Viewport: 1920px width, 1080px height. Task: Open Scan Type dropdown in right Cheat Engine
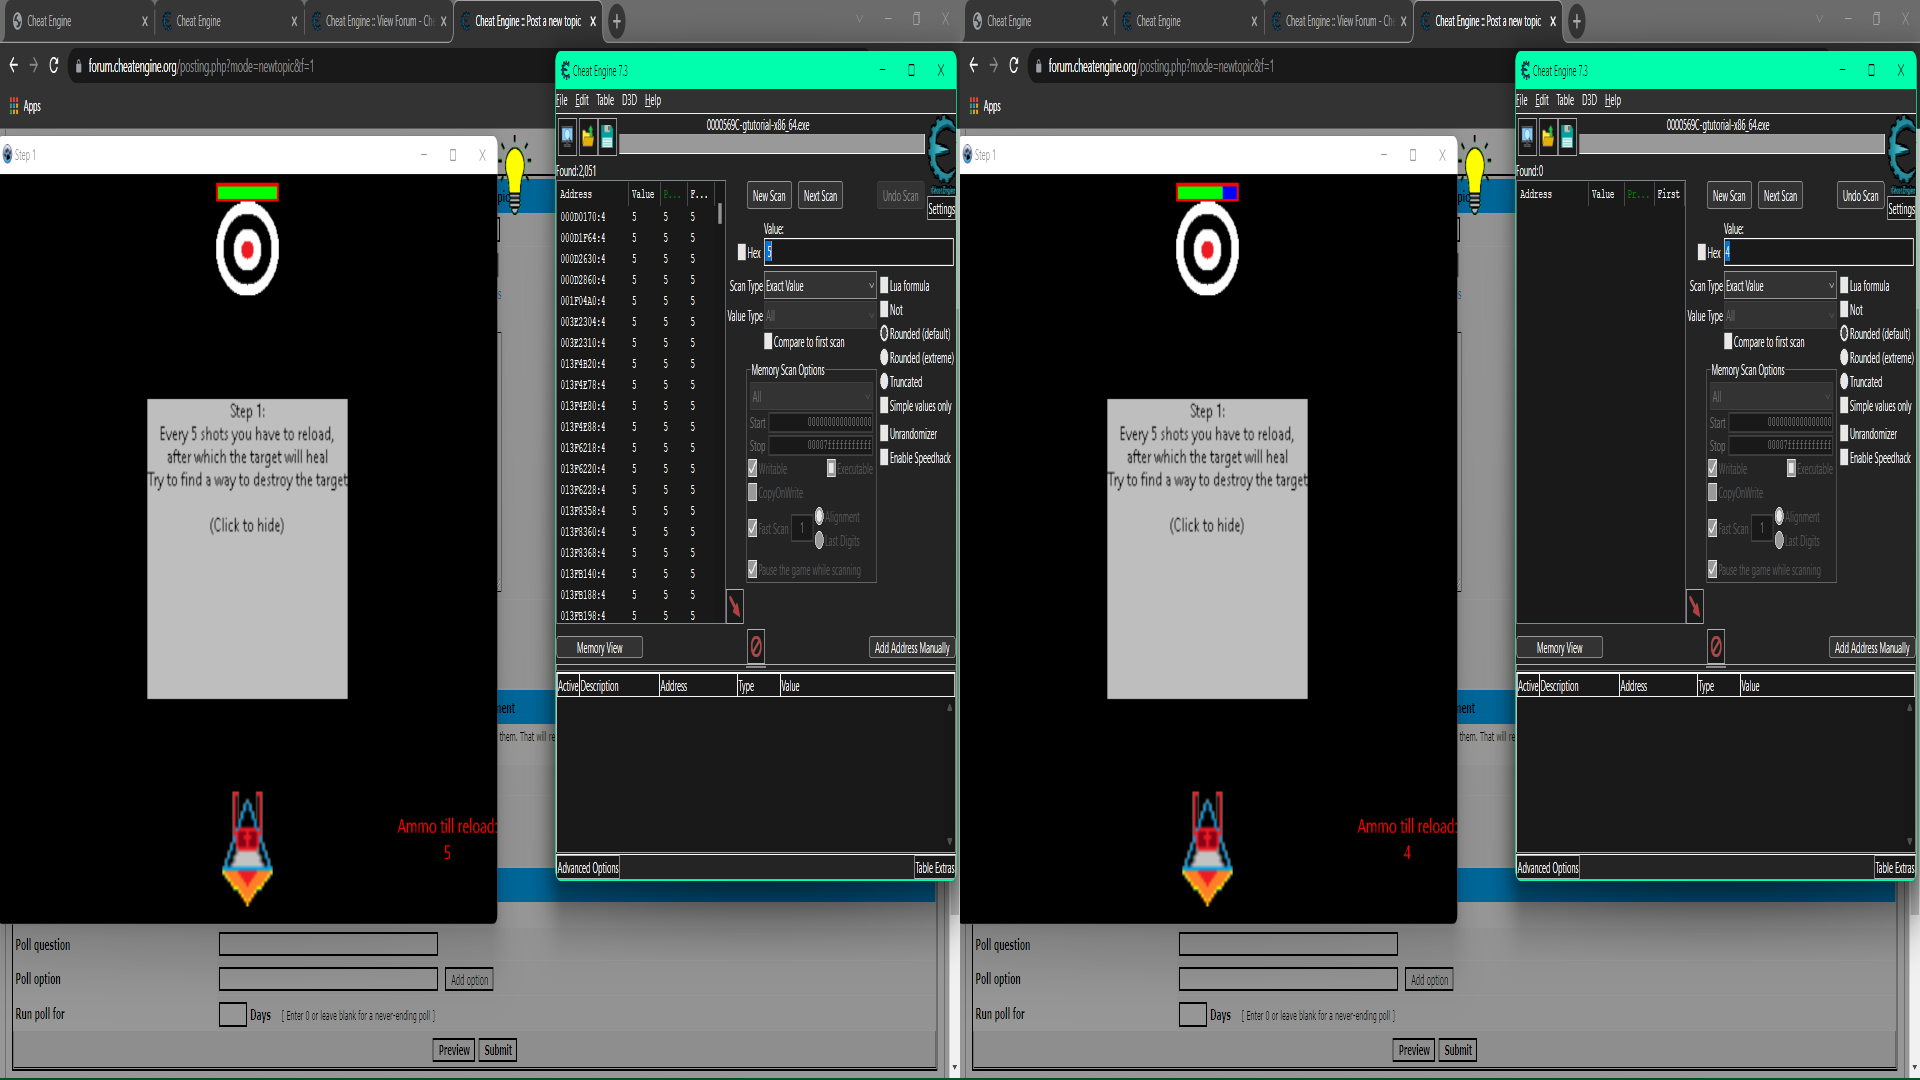pos(1780,286)
